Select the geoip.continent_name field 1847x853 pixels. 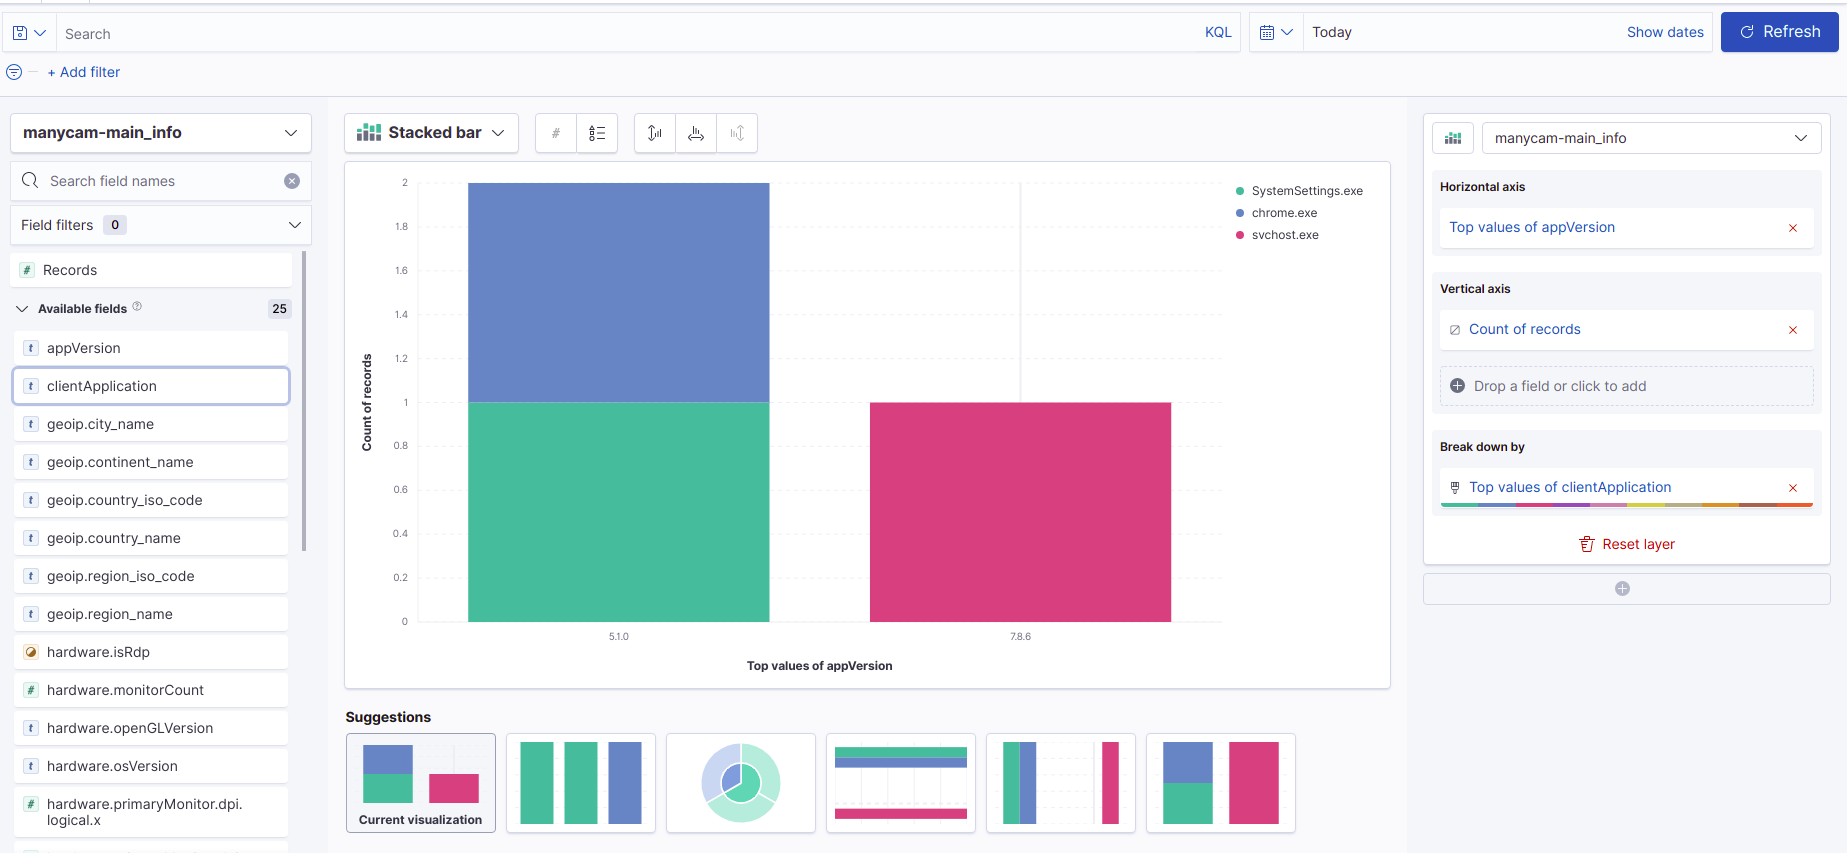coord(151,462)
